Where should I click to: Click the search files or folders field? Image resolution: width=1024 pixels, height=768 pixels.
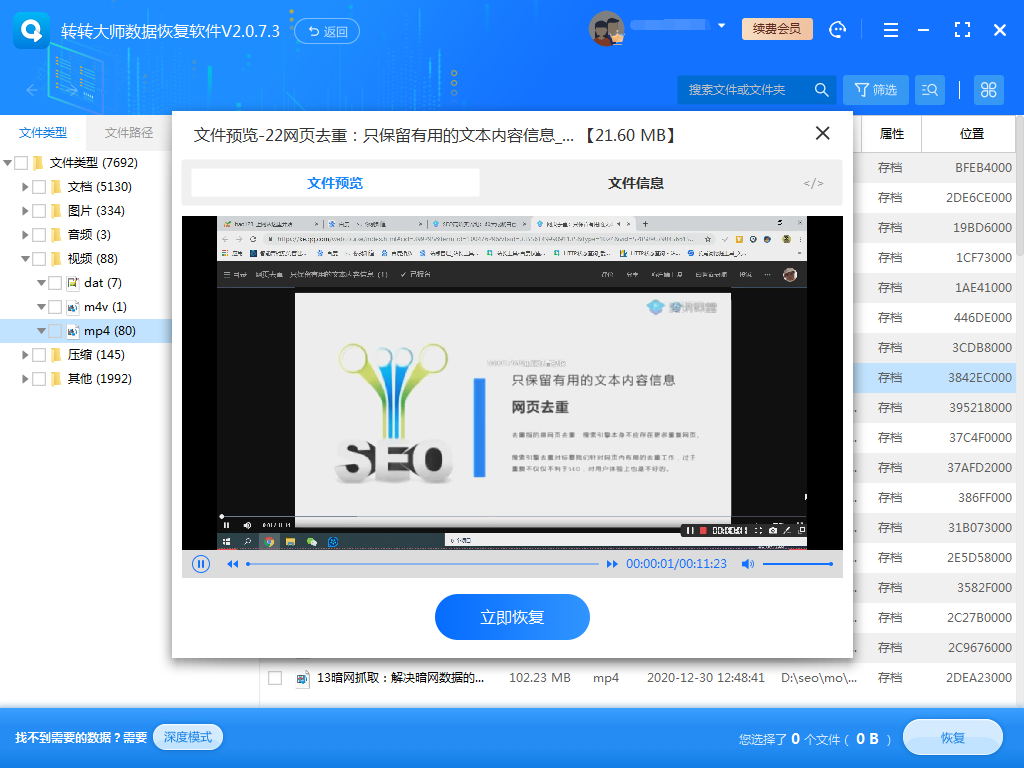(746, 89)
